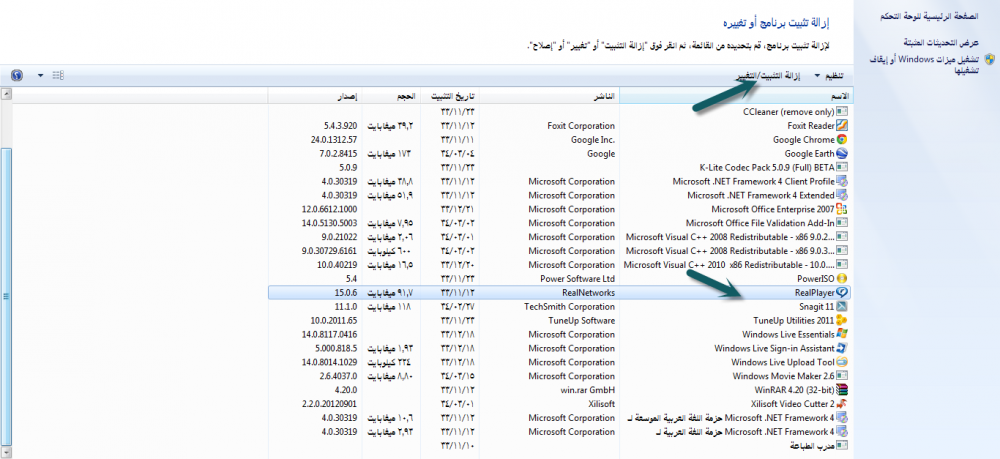The image size is (1000, 459).
Task: Click the scroll up arrow of the list
Action: pyautogui.click(x=6, y=95)
